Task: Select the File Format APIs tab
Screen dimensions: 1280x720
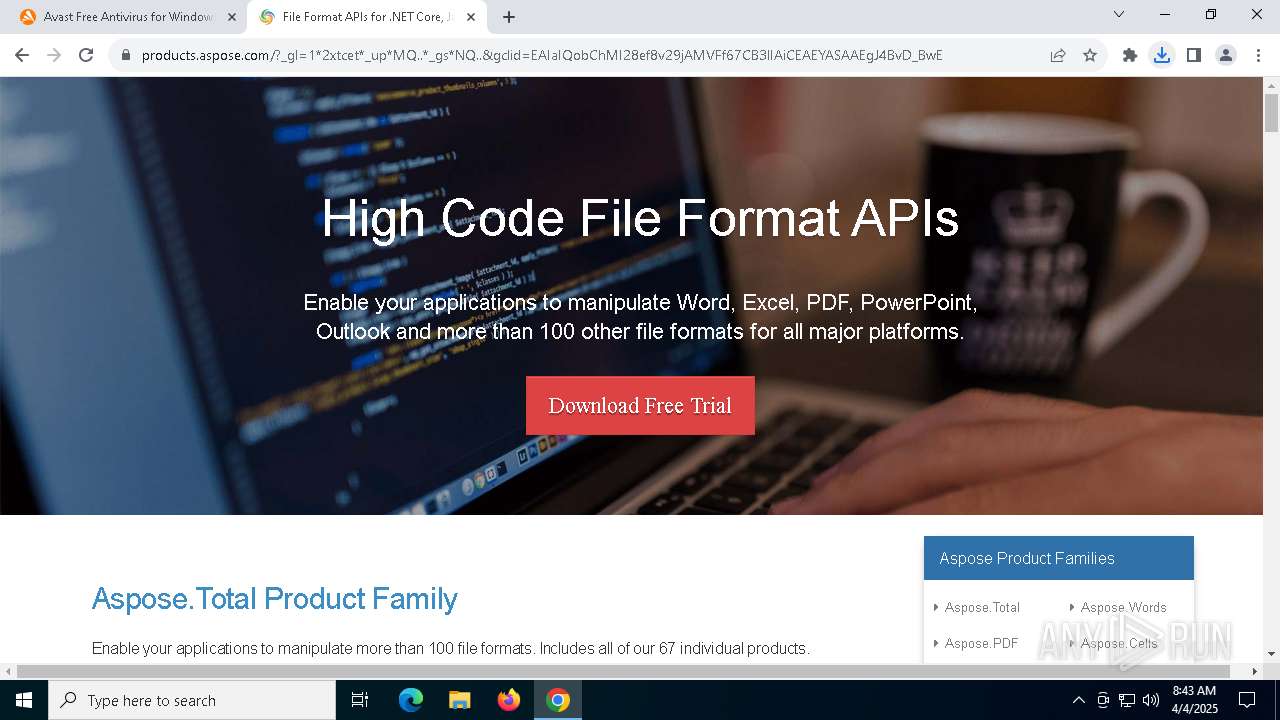Action: point(367,17)
